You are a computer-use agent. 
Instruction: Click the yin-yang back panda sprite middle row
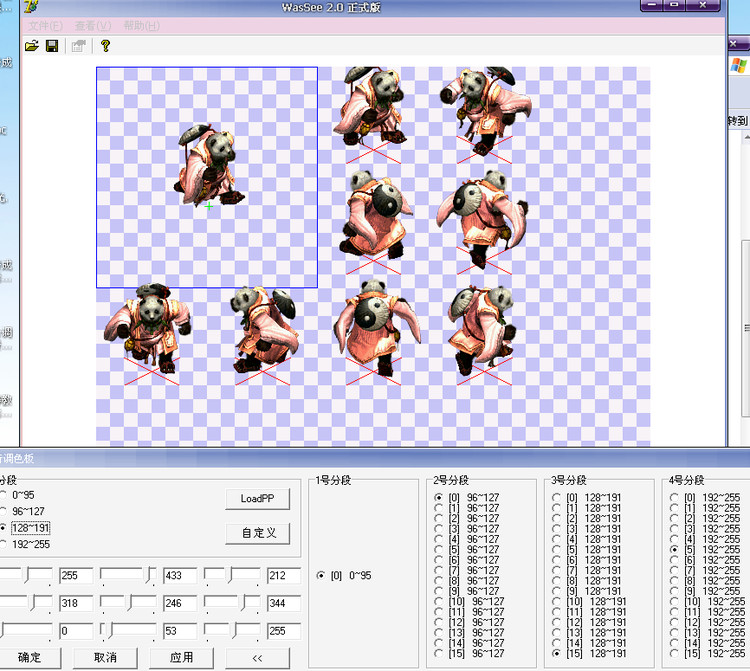(375, 214)
